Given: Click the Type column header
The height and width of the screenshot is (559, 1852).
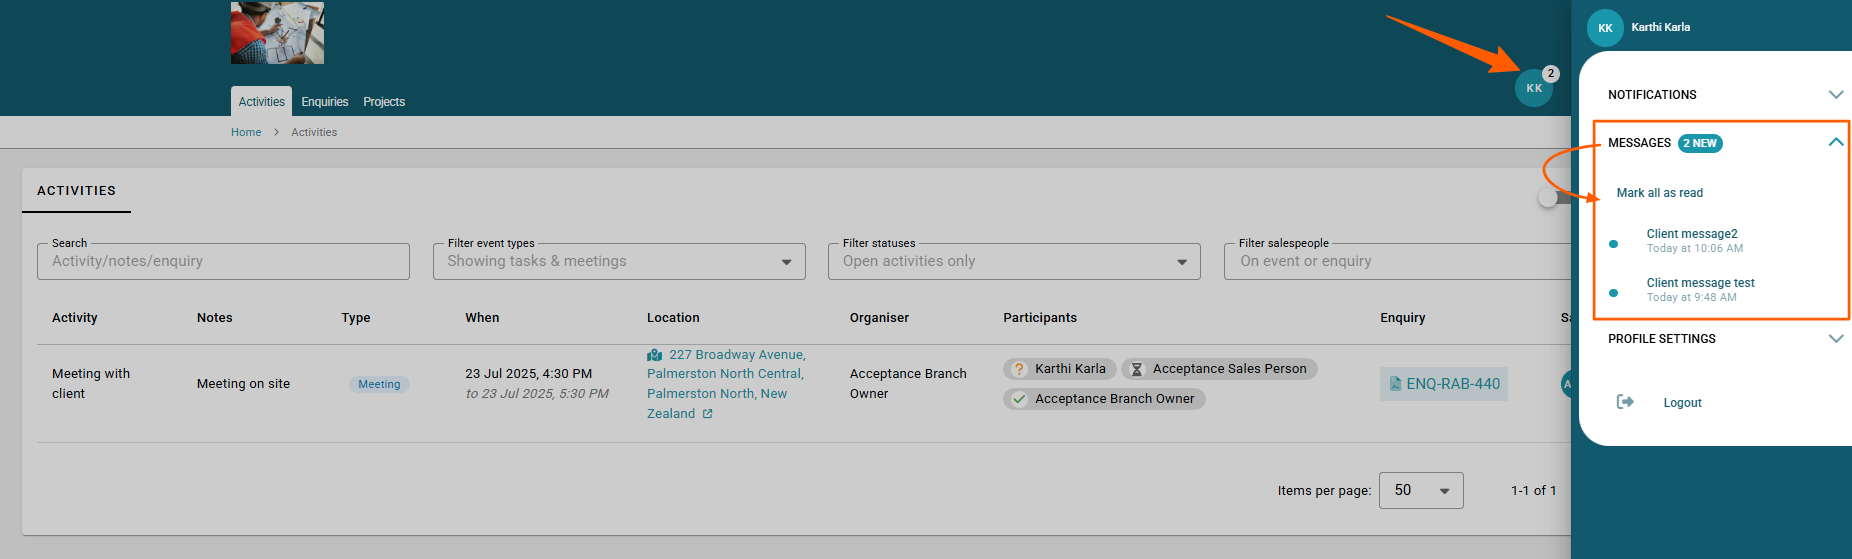Looking at the screenshot, I should point(356,318).
